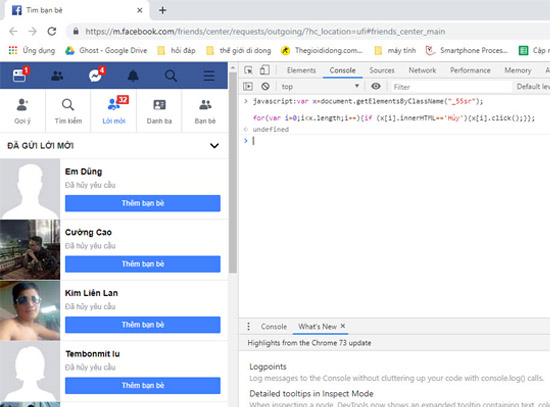
Task: Open Em Dũng profile name
Action: [x=83, y=172]
